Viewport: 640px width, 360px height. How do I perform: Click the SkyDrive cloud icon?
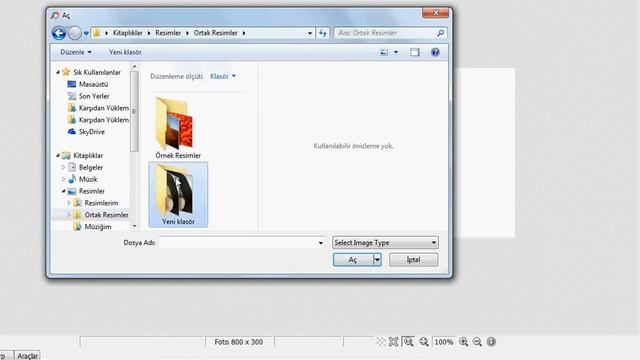72,131
